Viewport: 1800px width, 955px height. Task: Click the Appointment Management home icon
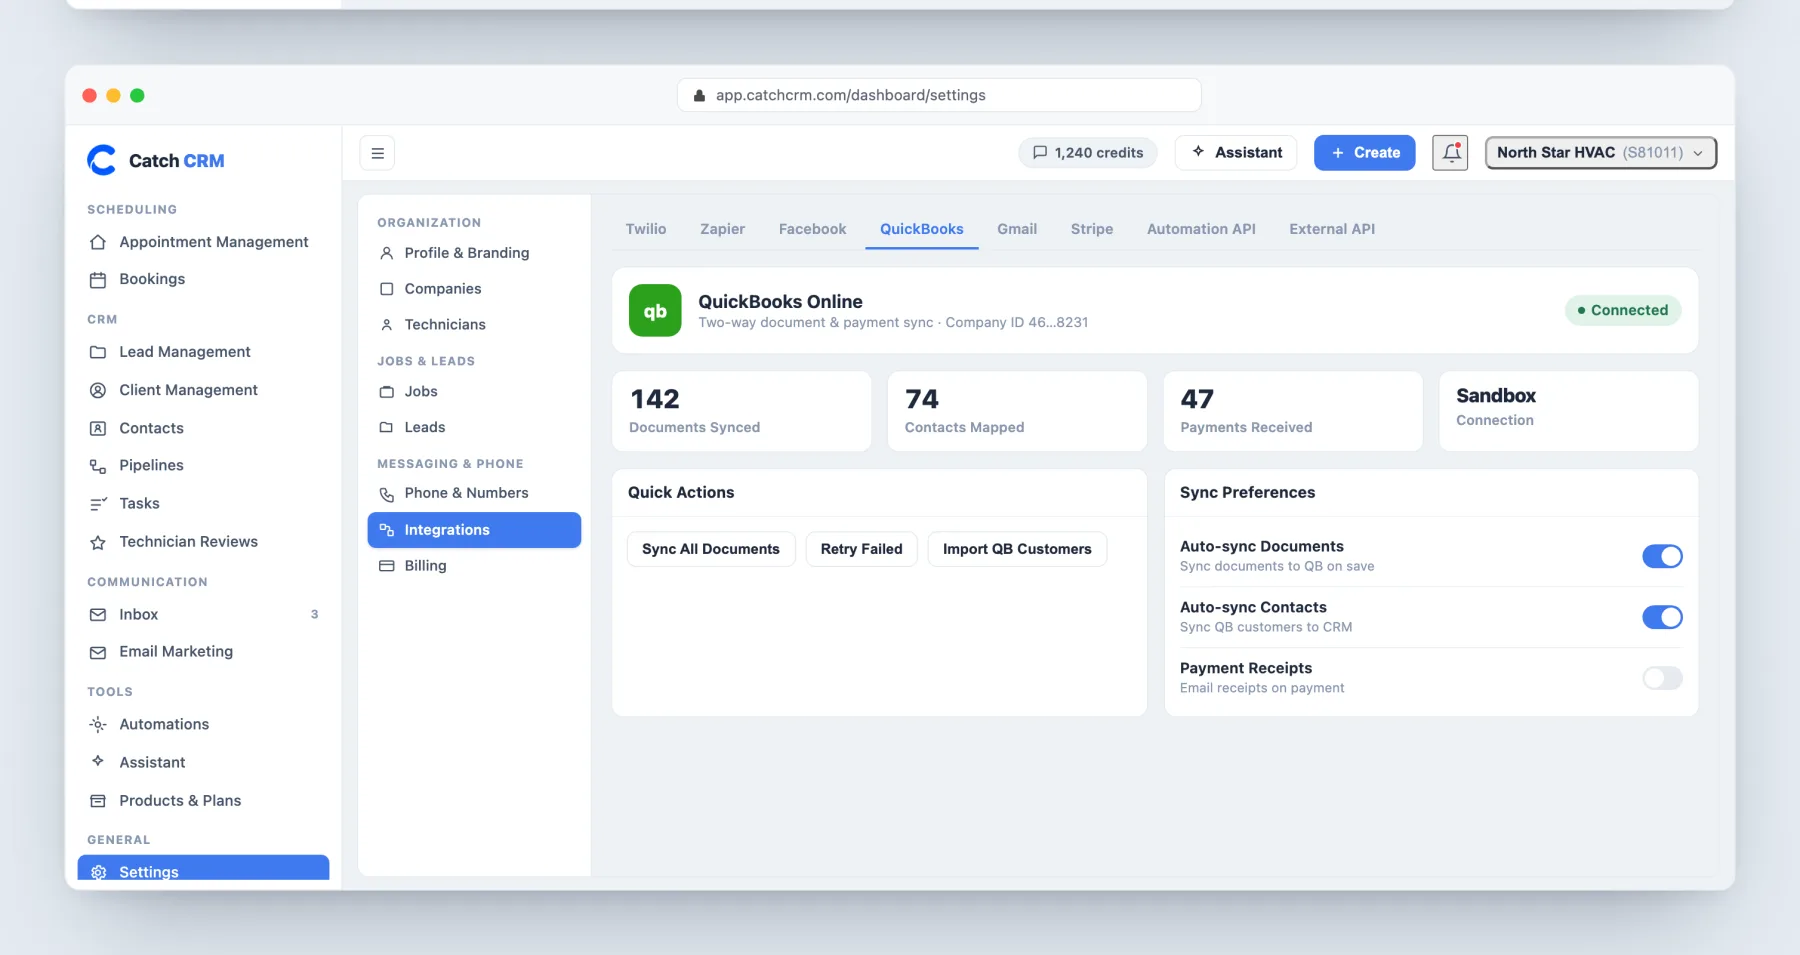[98, 242]
